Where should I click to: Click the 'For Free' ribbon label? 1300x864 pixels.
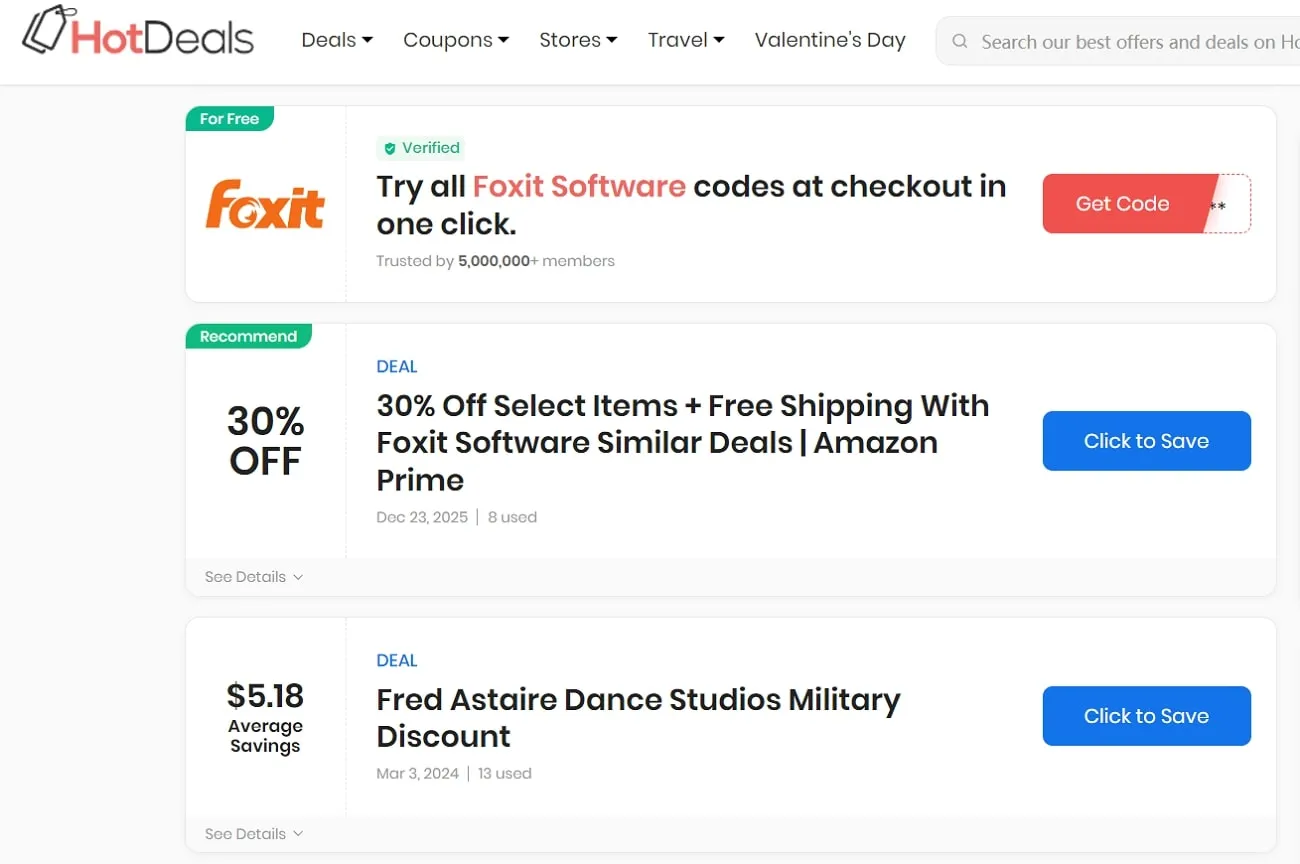coord(229,118)
